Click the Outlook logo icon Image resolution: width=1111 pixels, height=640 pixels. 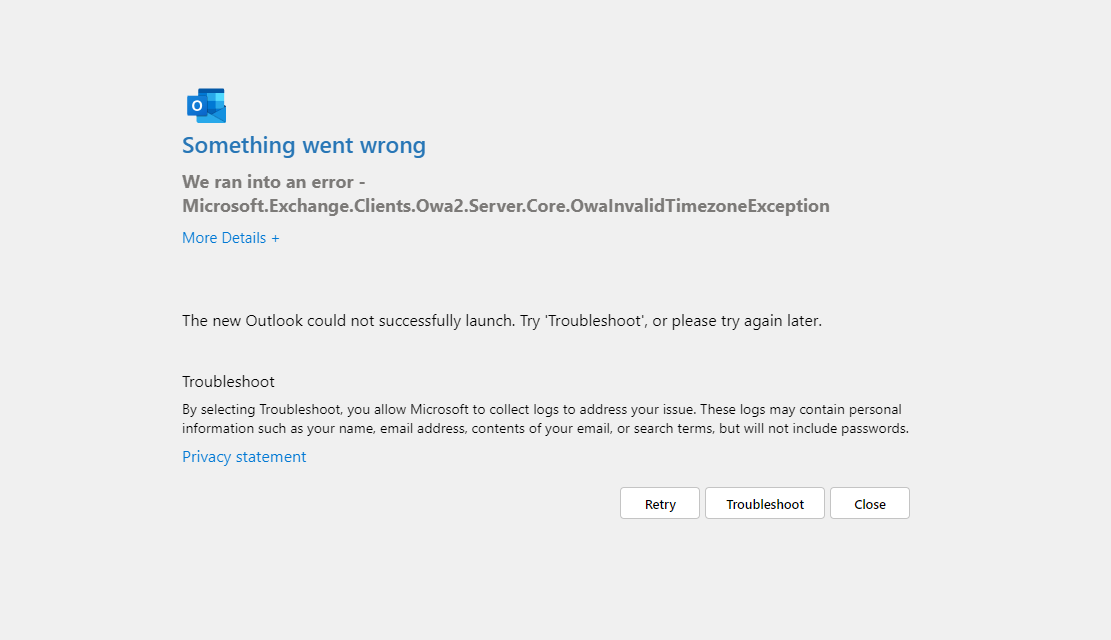(x=206, y=106)
